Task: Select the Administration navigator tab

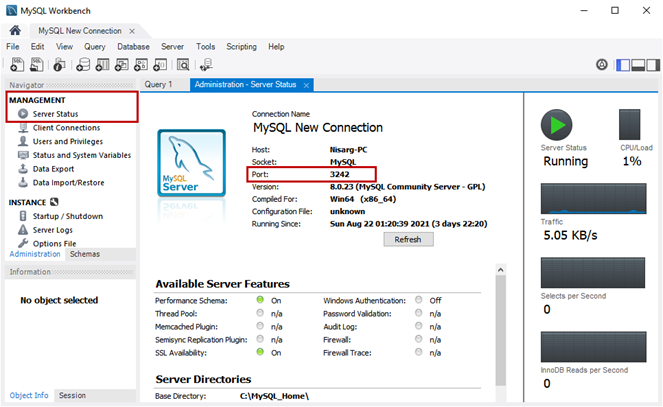Action: (x=35, y=254)
